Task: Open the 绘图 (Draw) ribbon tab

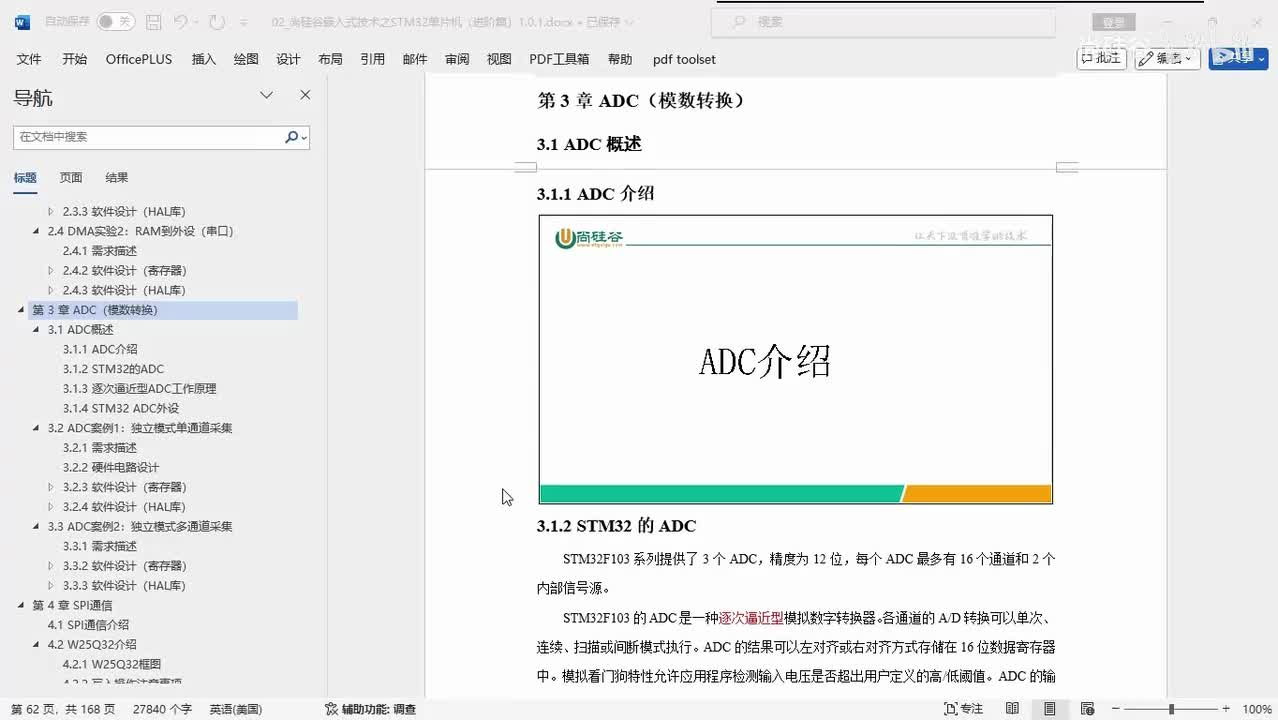Action: 246,59
